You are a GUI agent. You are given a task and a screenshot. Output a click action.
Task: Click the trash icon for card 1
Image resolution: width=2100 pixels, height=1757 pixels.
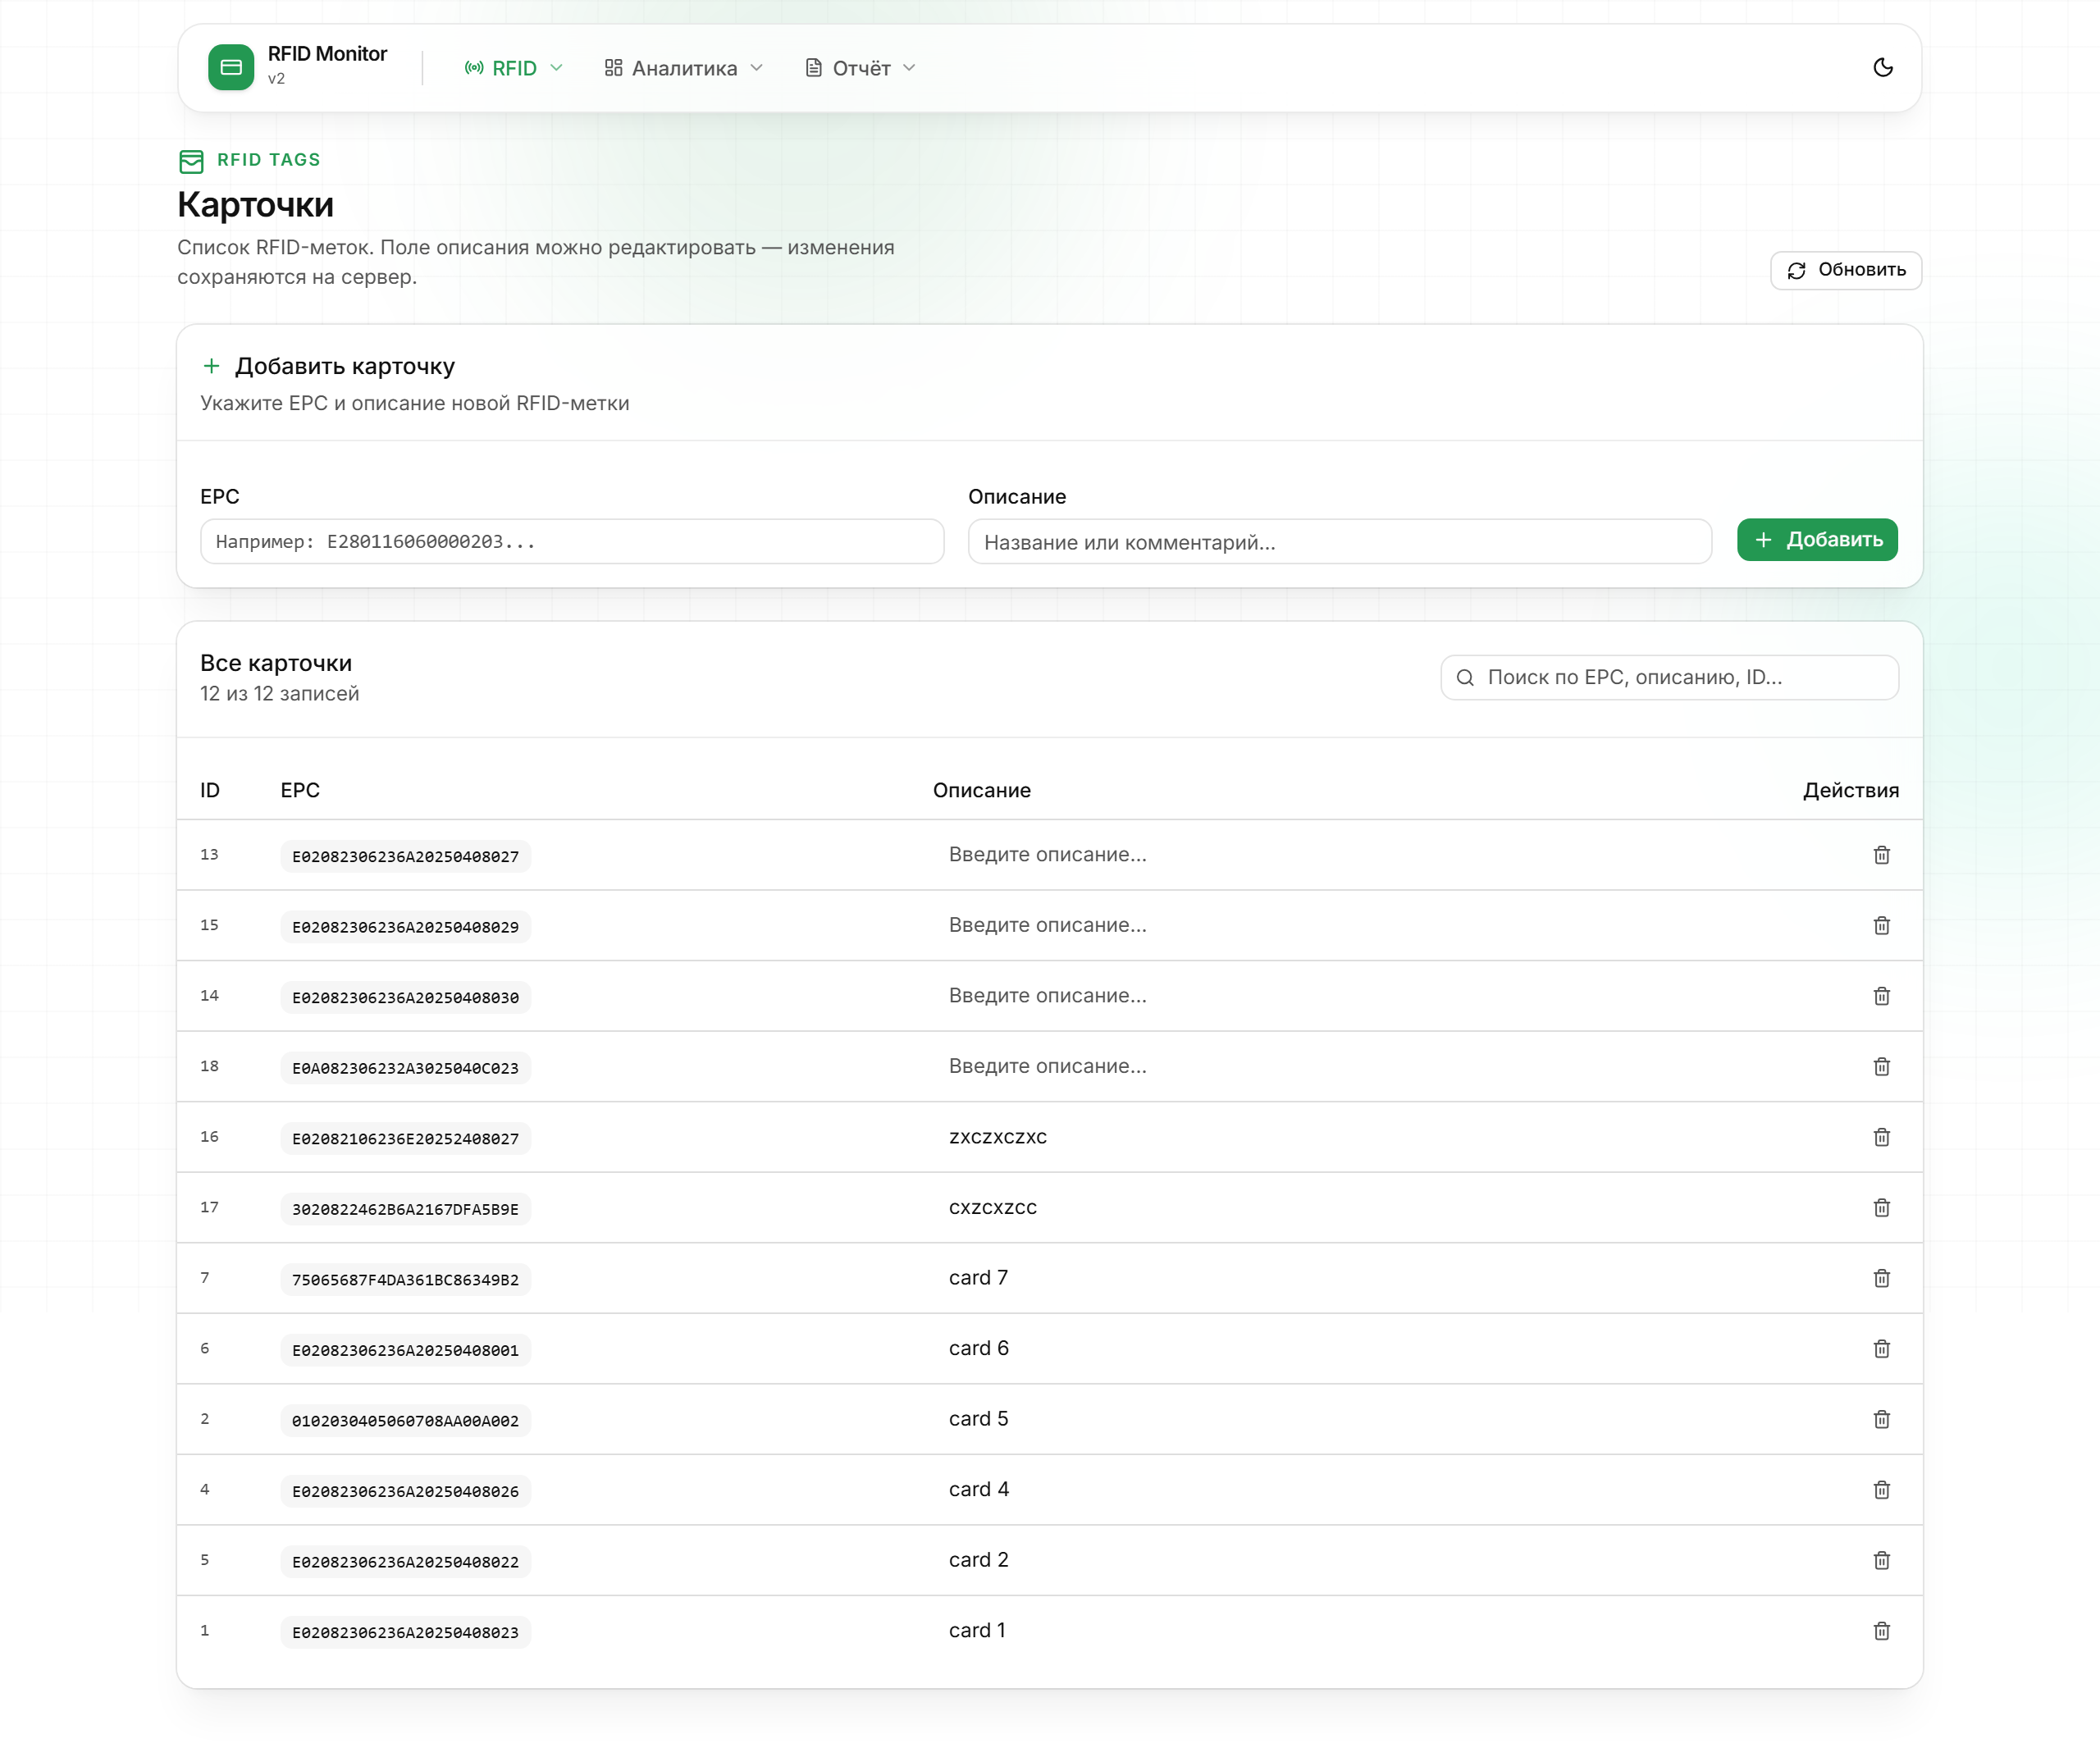point(1881,1631)
